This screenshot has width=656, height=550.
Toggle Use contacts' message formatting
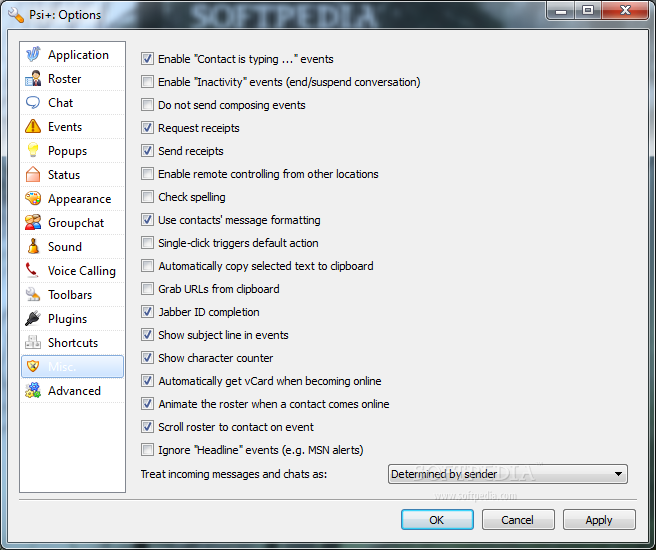click(x=147, y=220)
